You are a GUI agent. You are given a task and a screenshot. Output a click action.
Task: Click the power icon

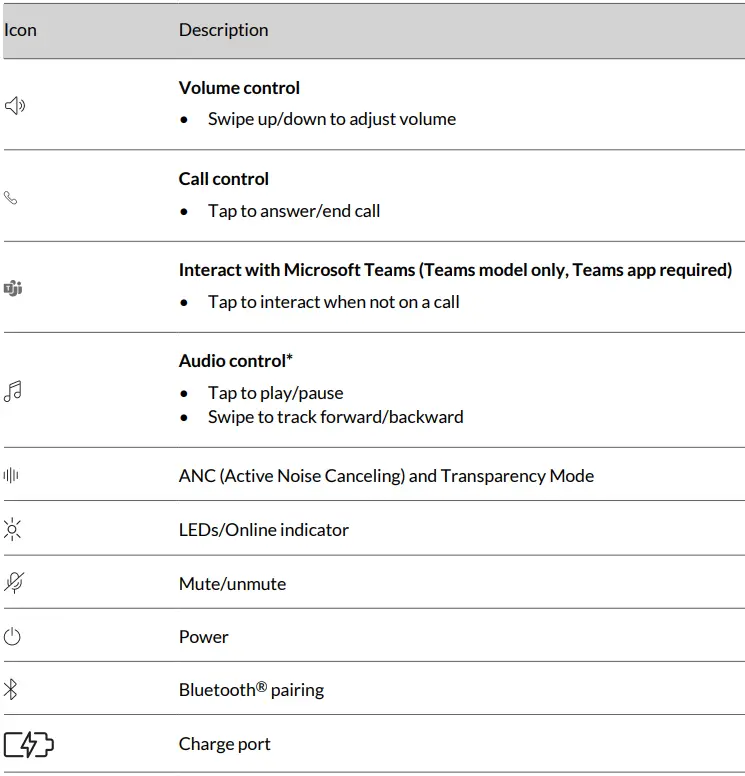[12, 637]
